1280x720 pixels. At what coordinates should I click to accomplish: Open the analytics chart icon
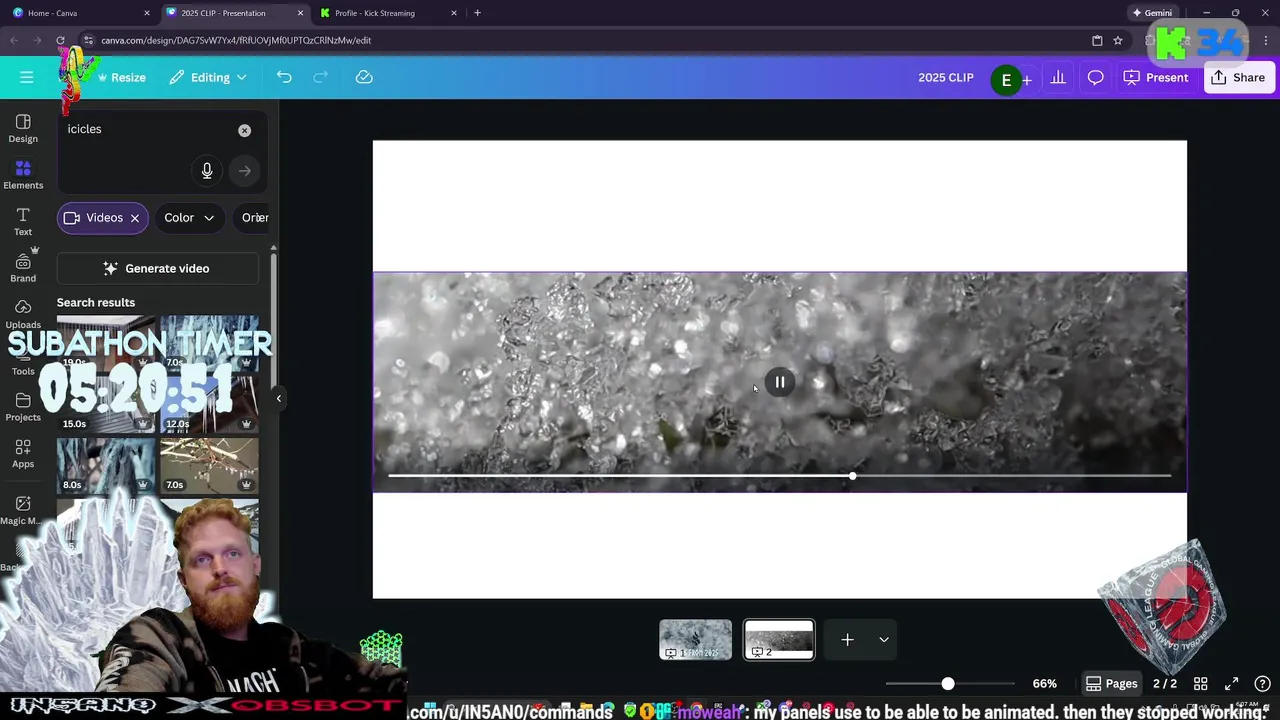coord(1058,77)
